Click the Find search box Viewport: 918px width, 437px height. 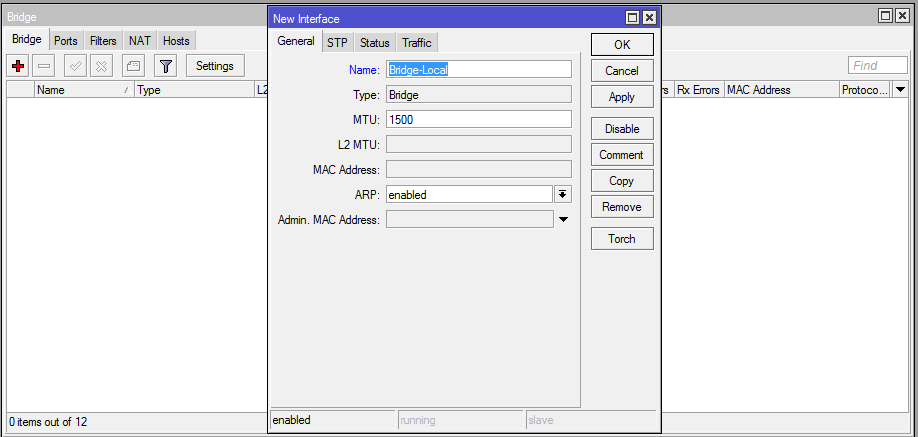click(877, 66)
